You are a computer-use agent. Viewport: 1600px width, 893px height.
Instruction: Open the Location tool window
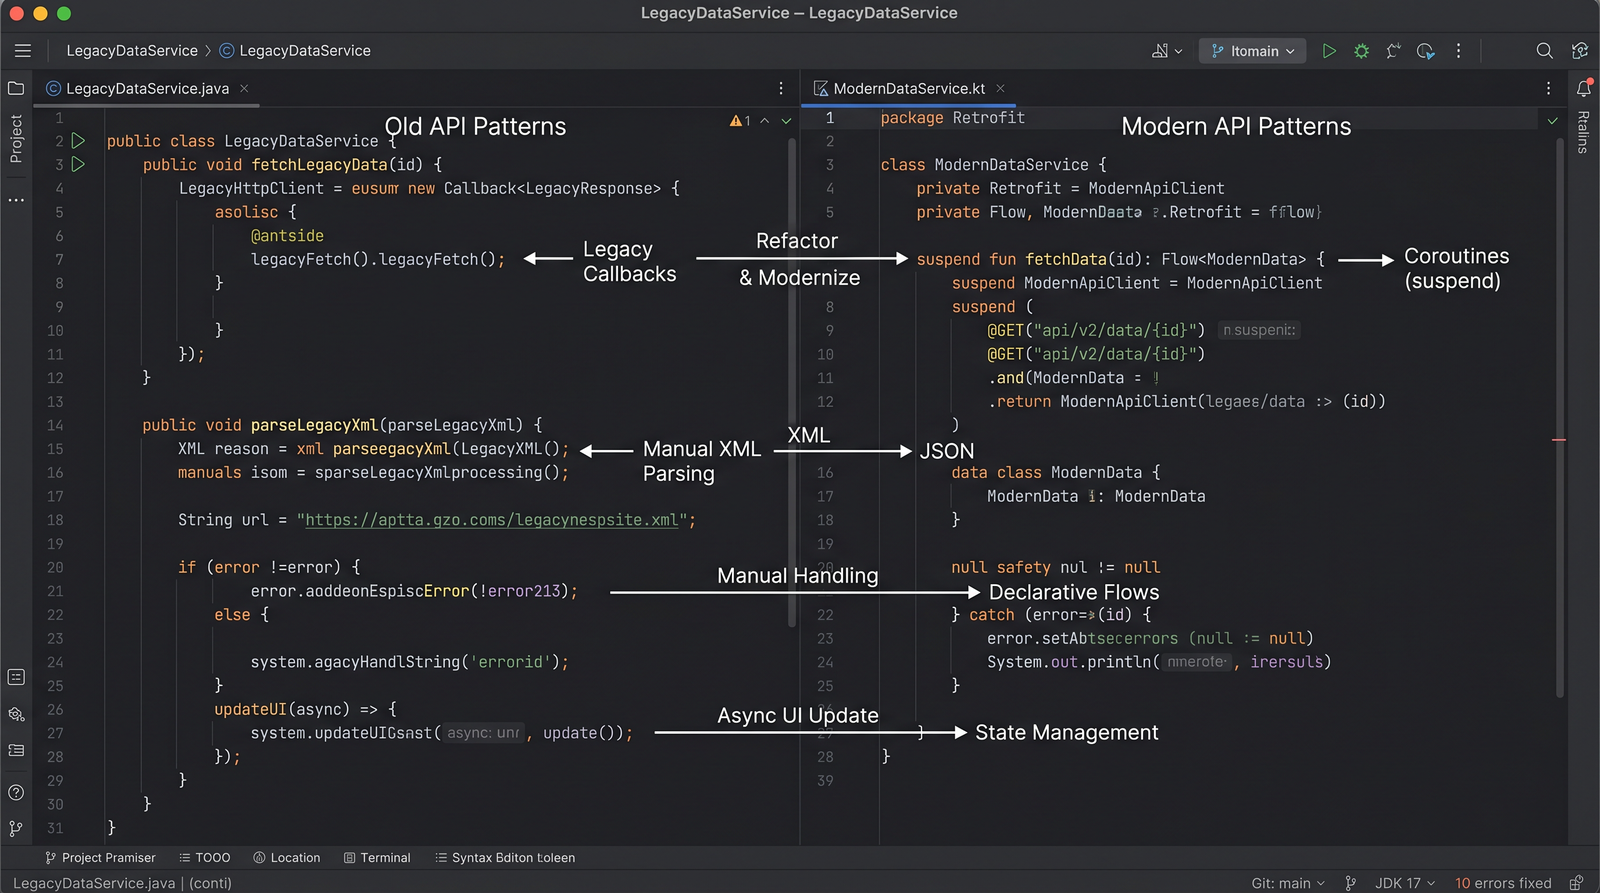[x=287, y=858]
